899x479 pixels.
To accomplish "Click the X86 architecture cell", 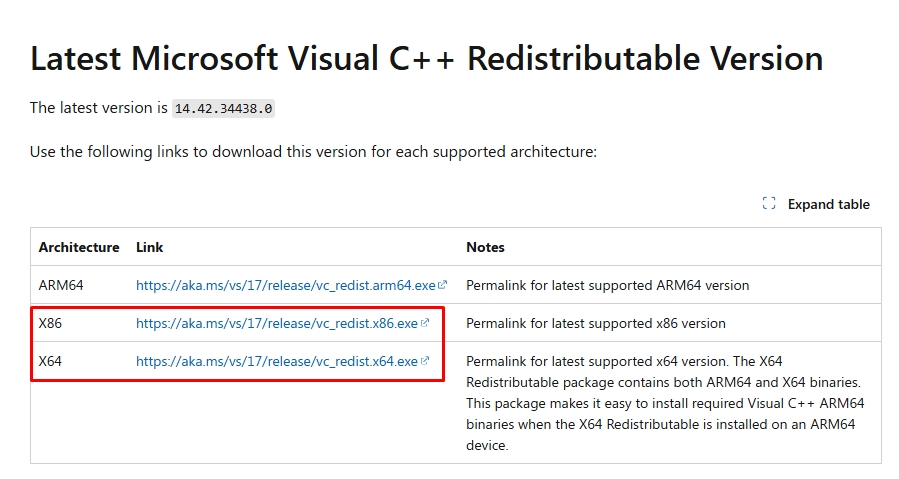I will tap(50, 323).
